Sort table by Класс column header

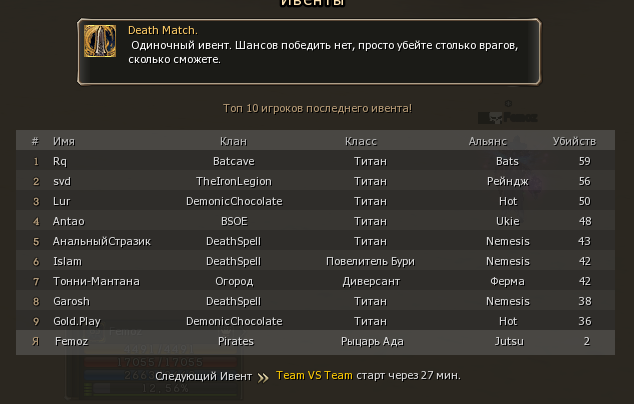pyautogui.click(x=361, y=141)
